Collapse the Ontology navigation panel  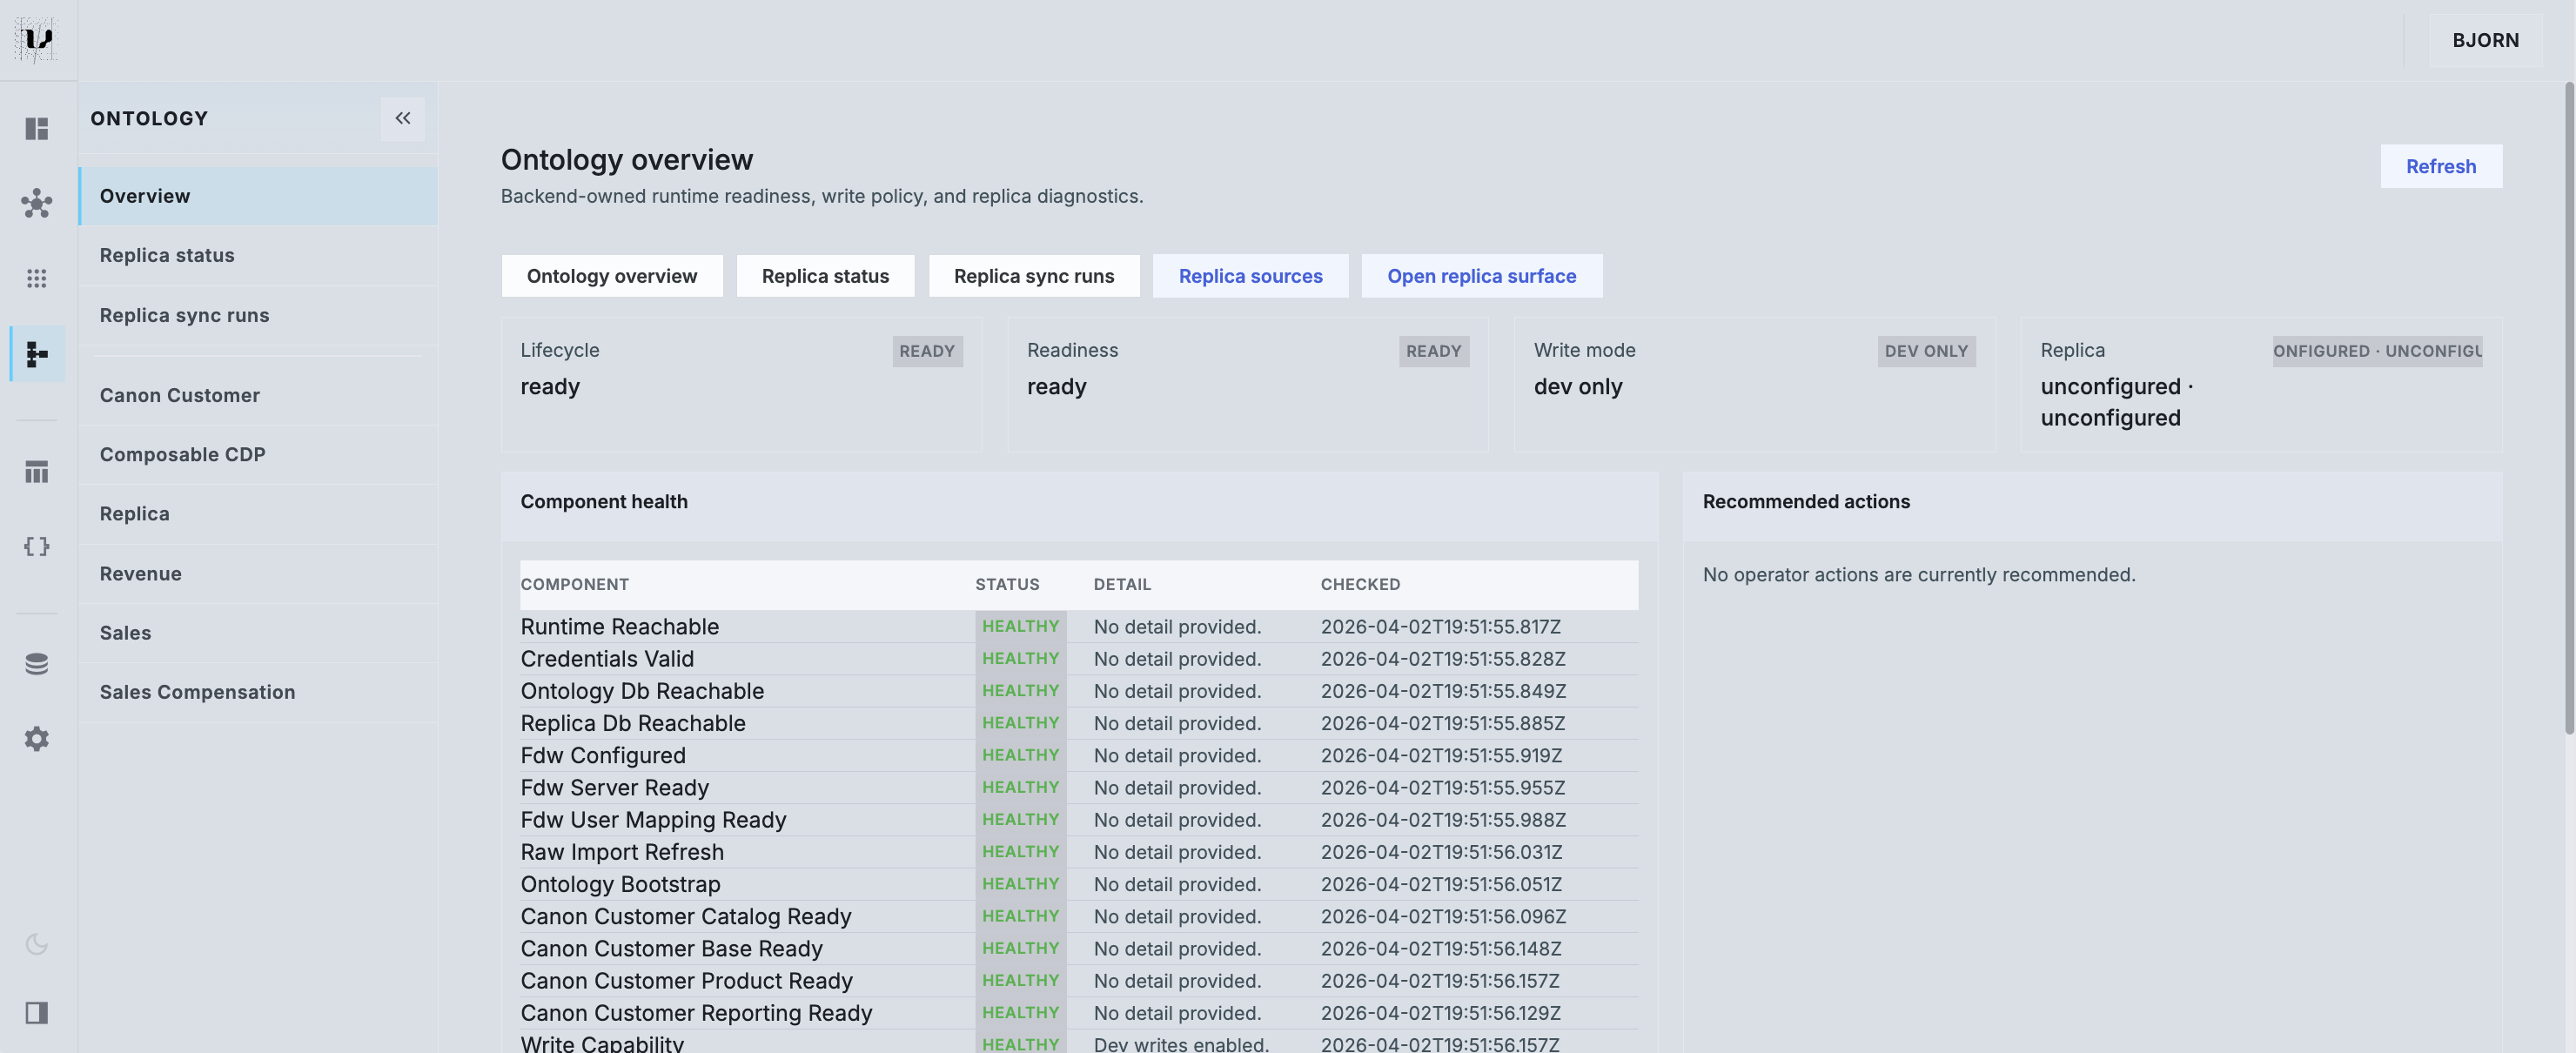click(403, 118)
